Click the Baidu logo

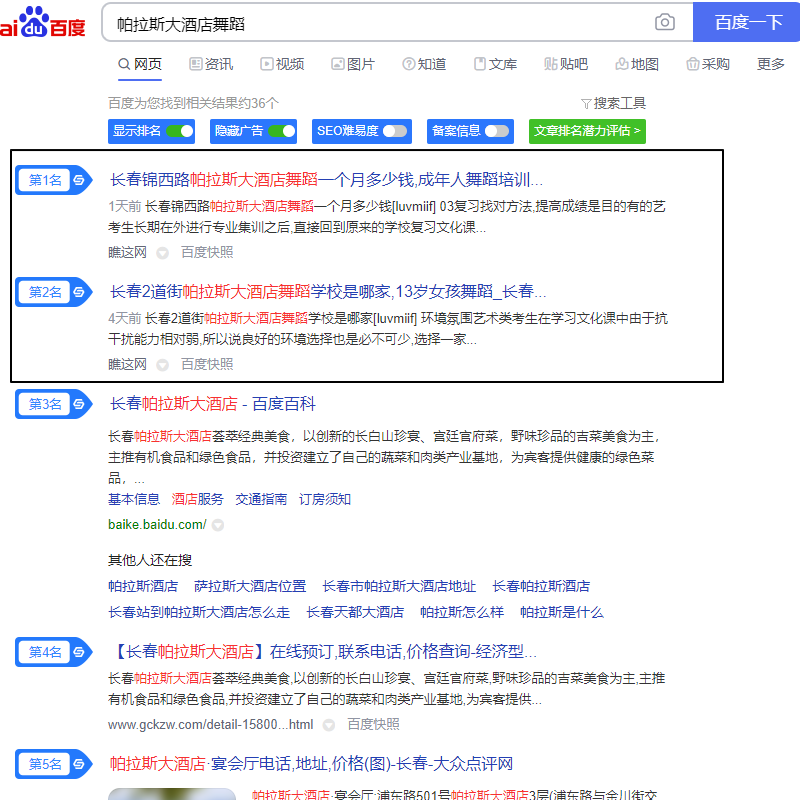[x=42, y=22]
